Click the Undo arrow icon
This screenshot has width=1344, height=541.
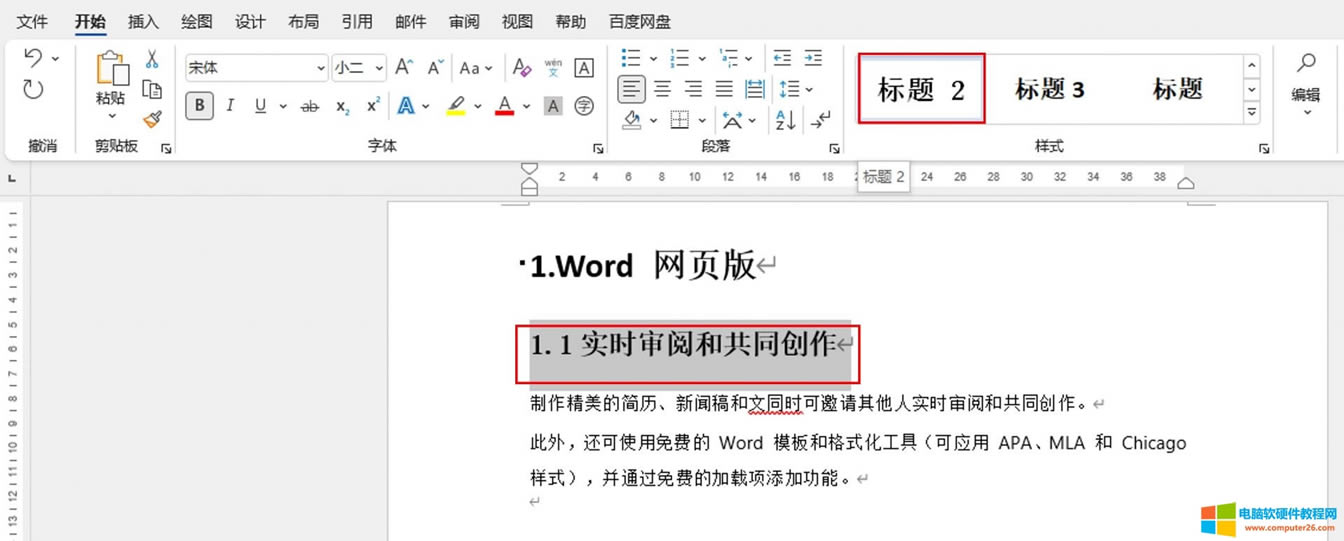click(x=33, y=58)
